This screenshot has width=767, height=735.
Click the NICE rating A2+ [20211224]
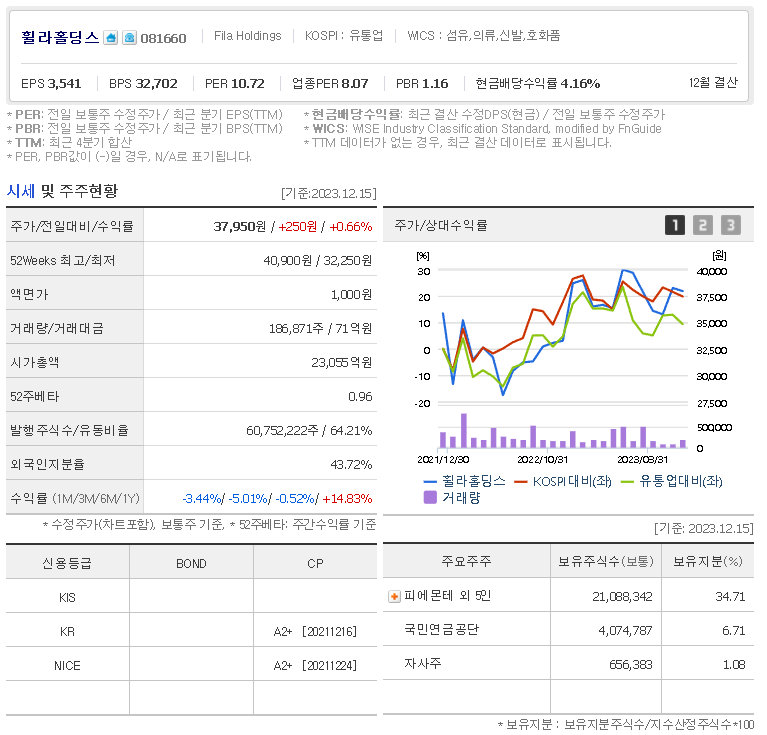click(x=315, y=666)
